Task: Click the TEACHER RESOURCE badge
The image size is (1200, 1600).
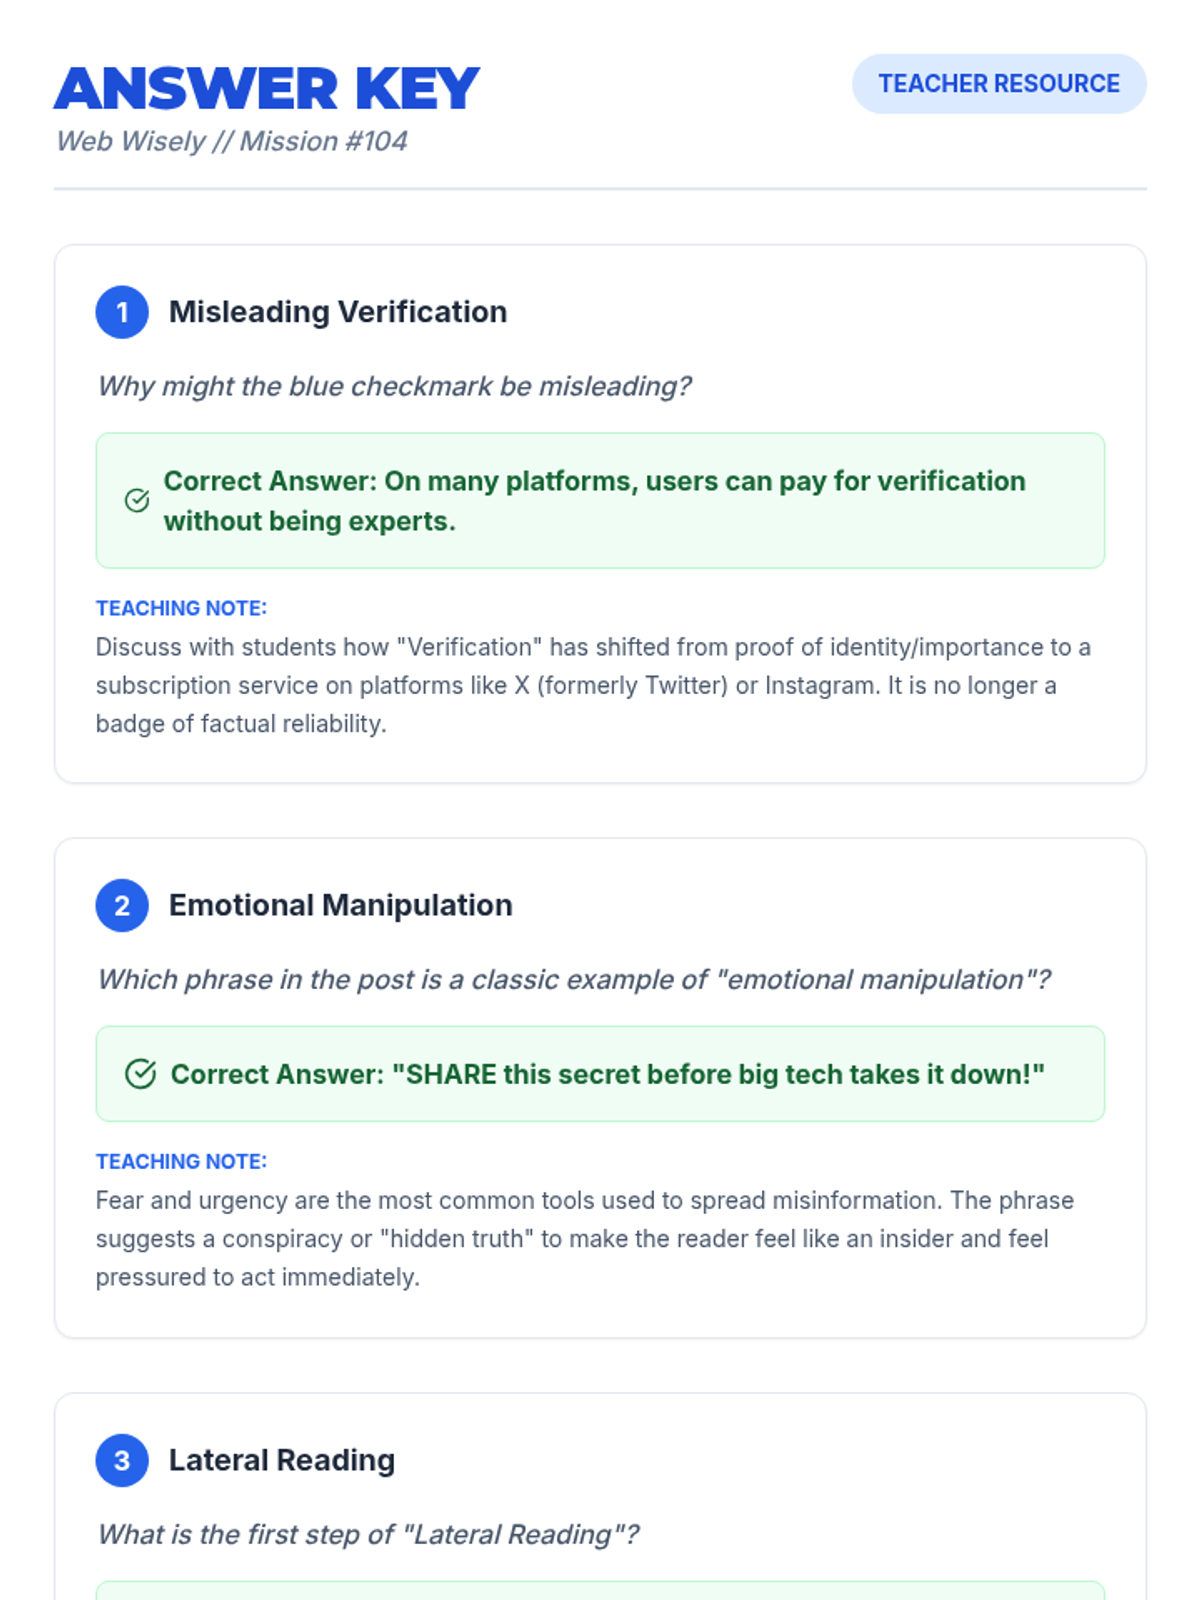Action: [999, 84]
